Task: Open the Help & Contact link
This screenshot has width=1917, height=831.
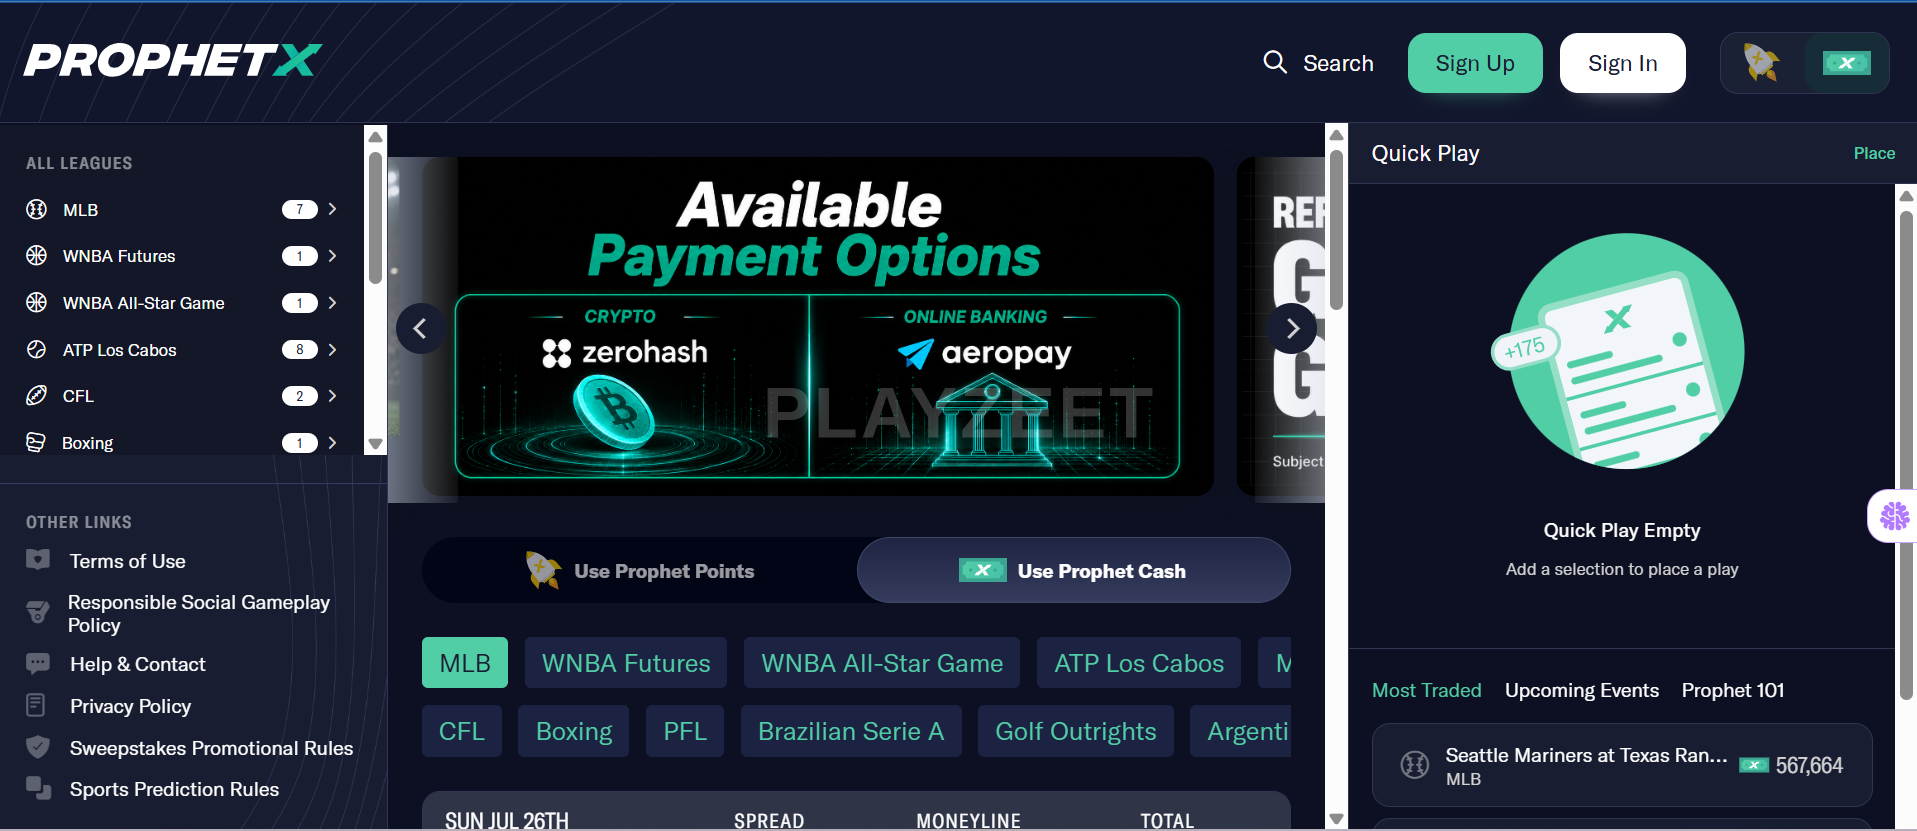Action: [x=138, y=664]
